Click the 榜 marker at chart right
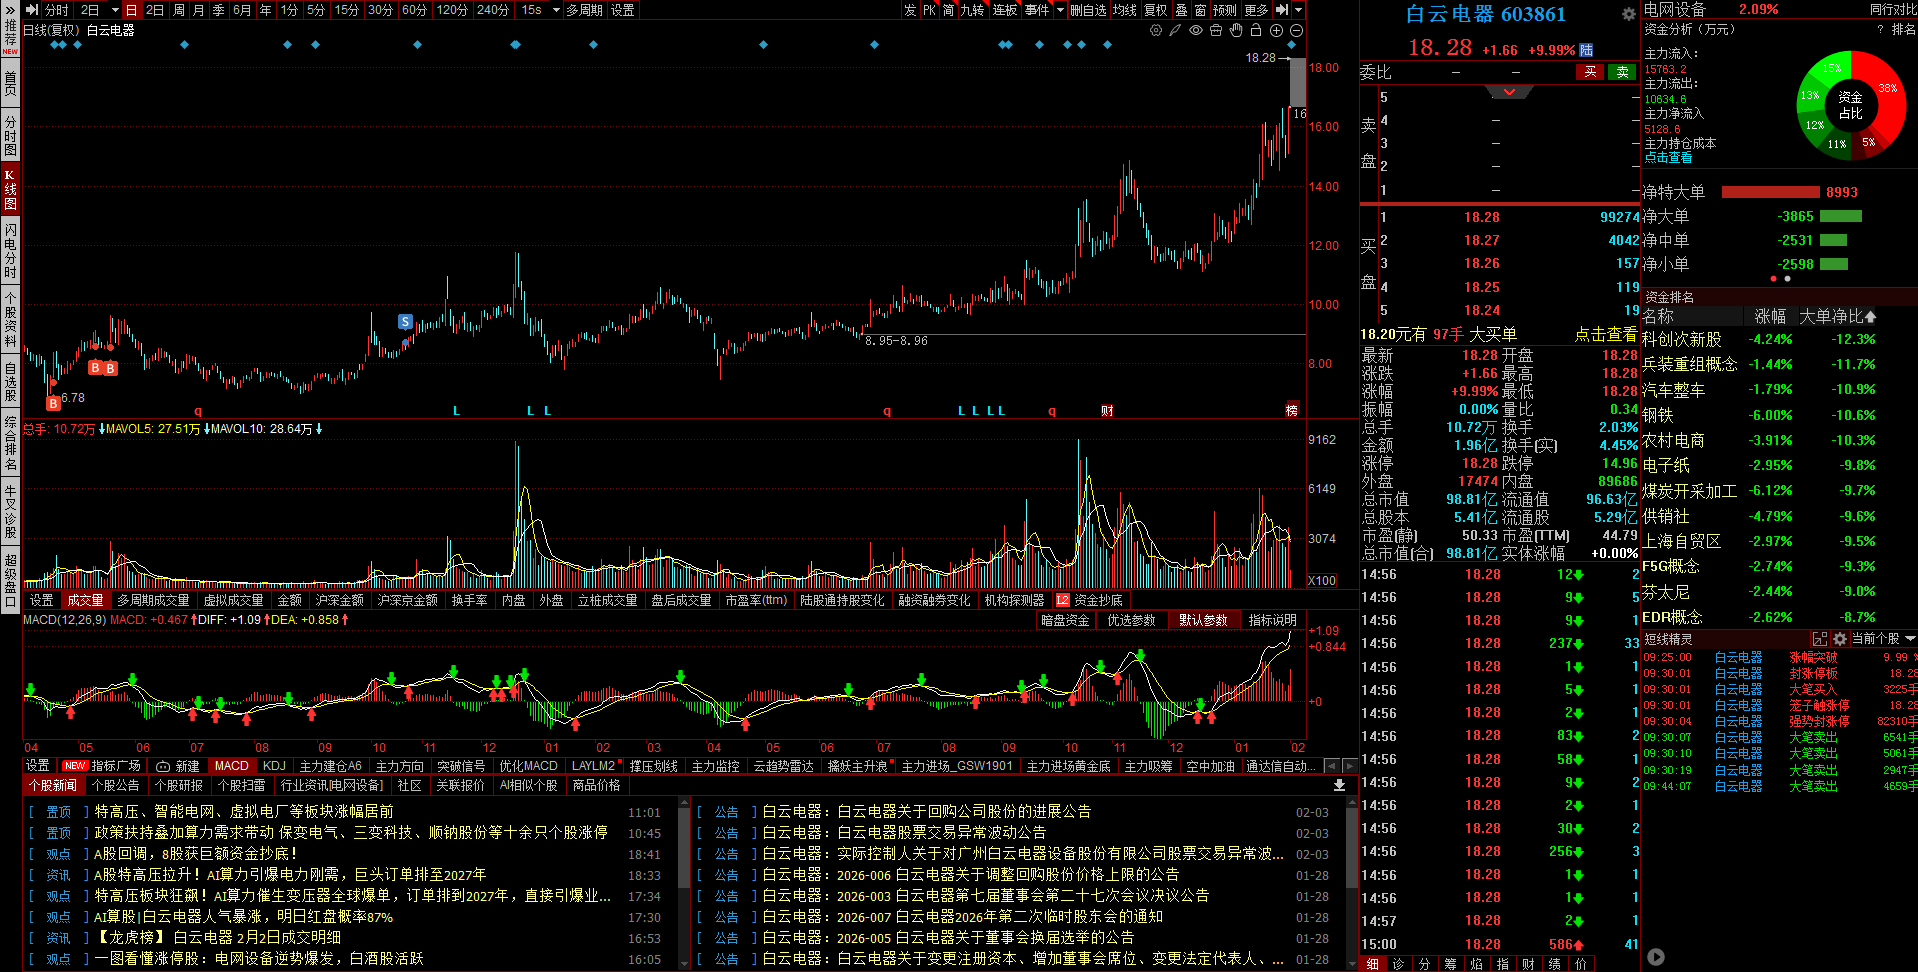The height and width of the screenshot is (972, 1918). coord(1291,411)
